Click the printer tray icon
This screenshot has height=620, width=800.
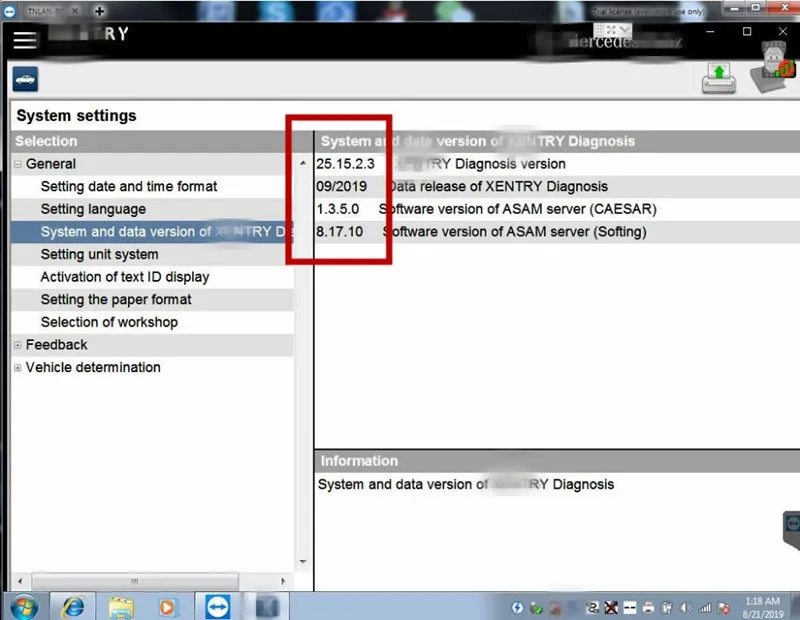pyautogui.click(x=648, y=608)
